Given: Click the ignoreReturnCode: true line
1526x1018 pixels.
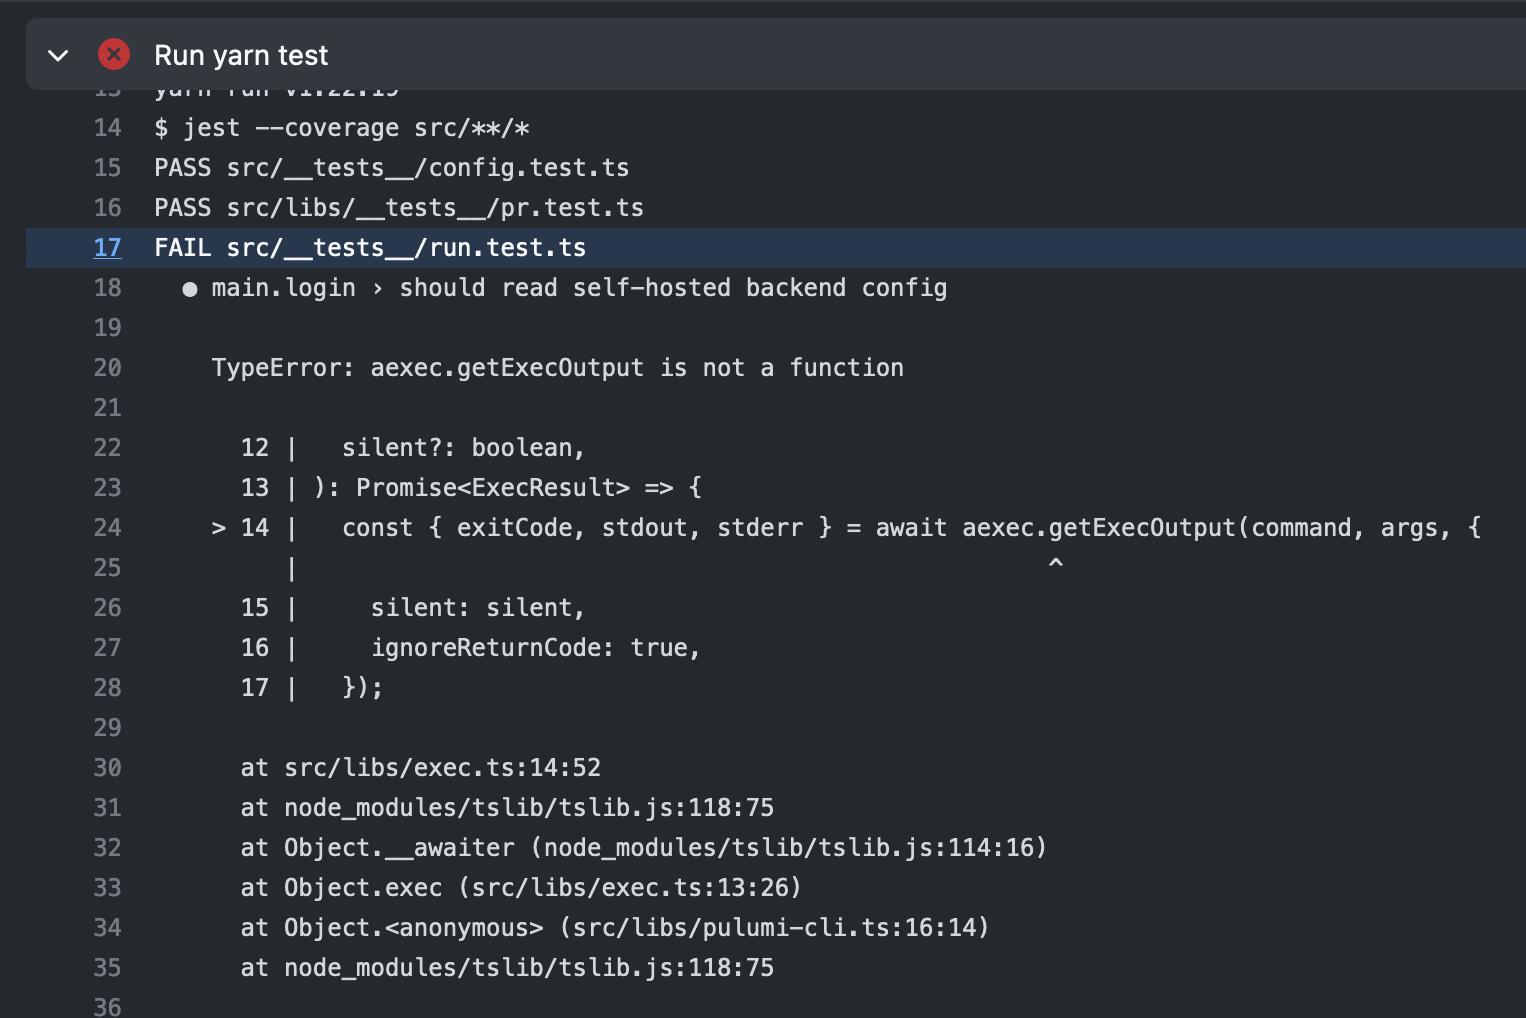Looking at the screenshot, I should tap(471, 648).
